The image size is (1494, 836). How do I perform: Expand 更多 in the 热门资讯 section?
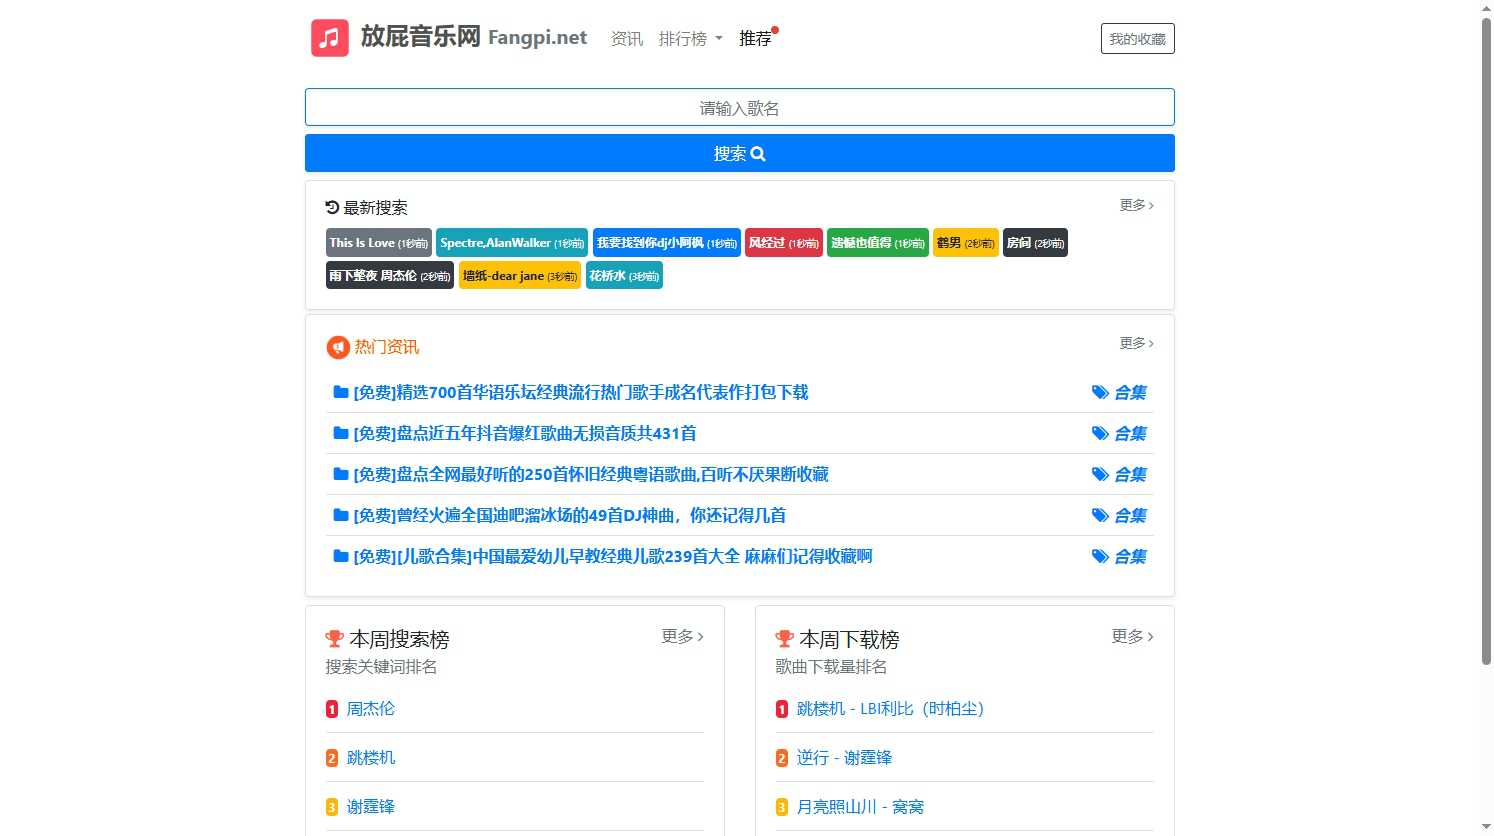pos(1136,343)
